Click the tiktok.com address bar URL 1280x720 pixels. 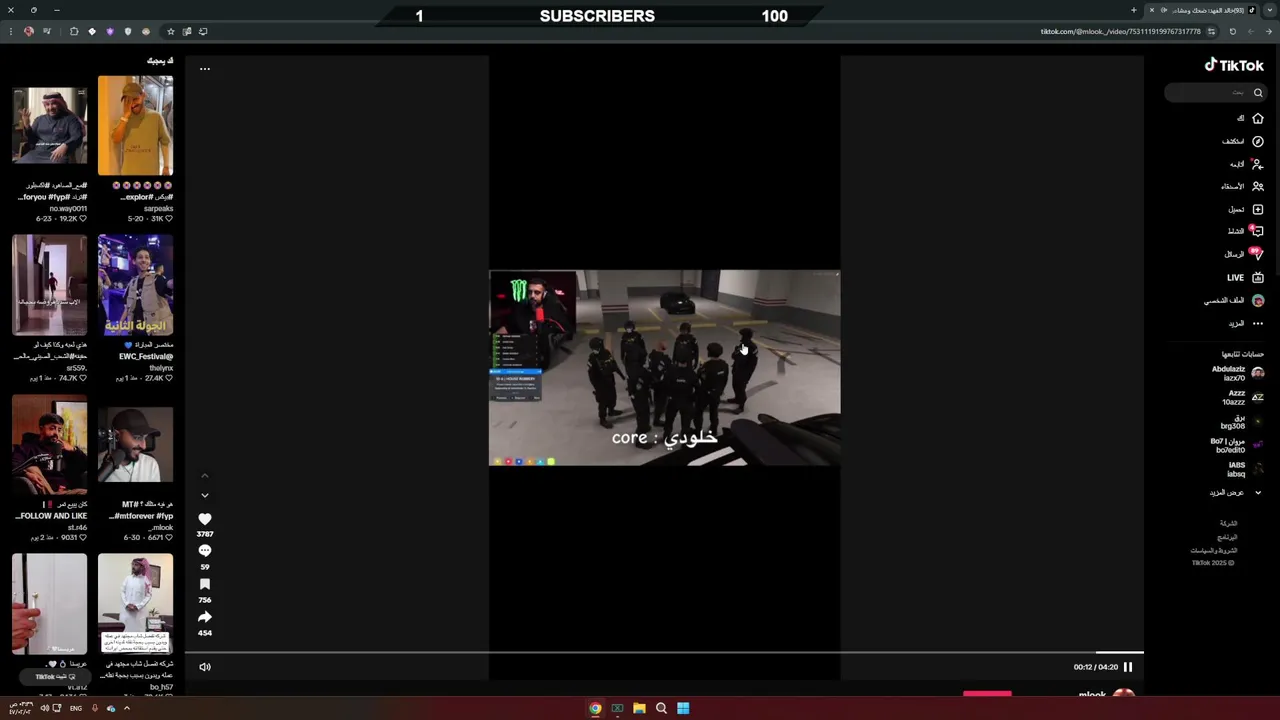point(1120,31)
